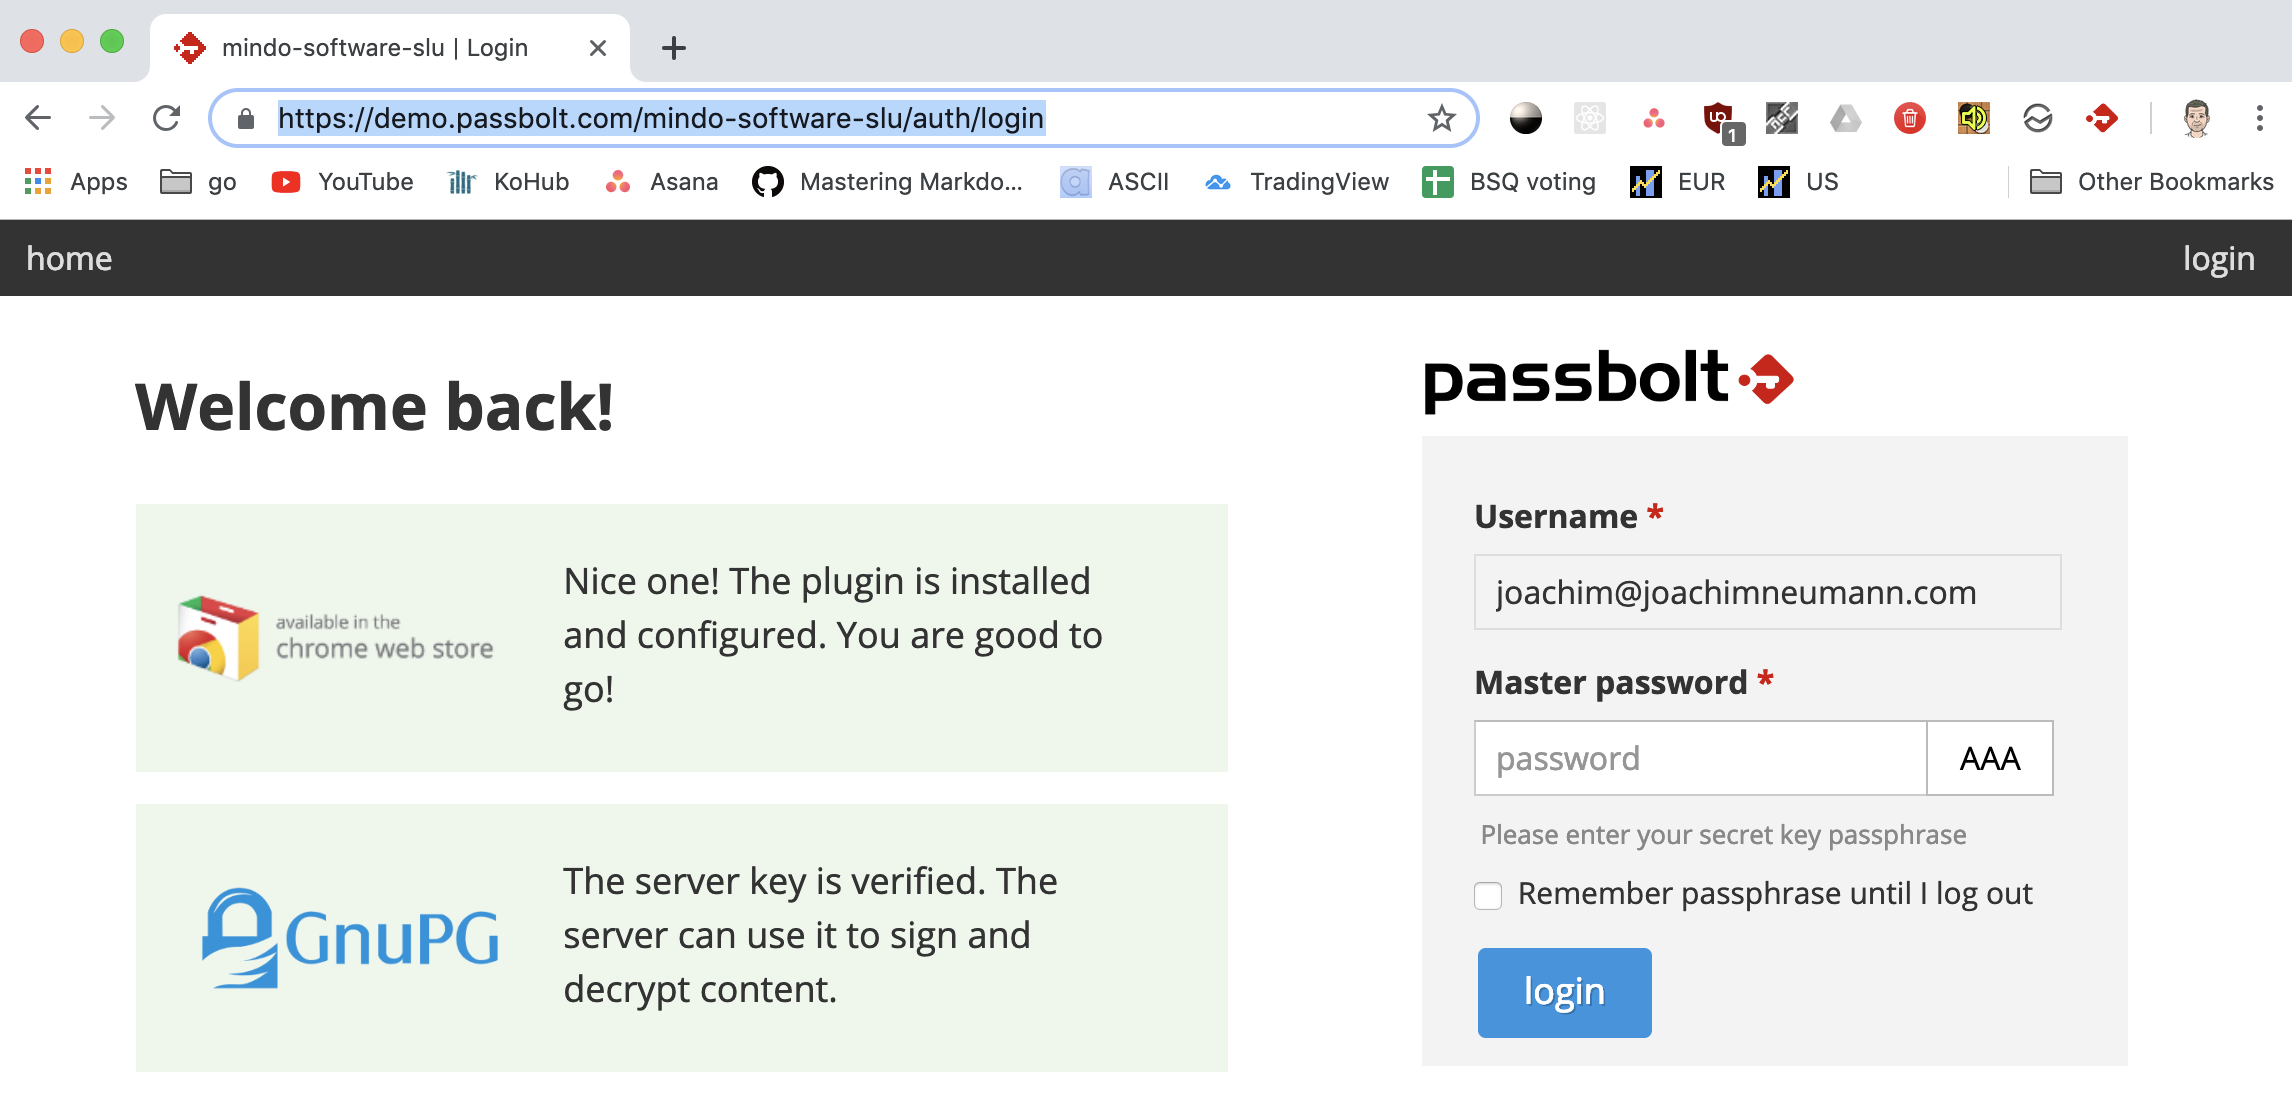Select home in the navigation bar
This screenshot has height=1096, width=2292.
click(70, 257)
